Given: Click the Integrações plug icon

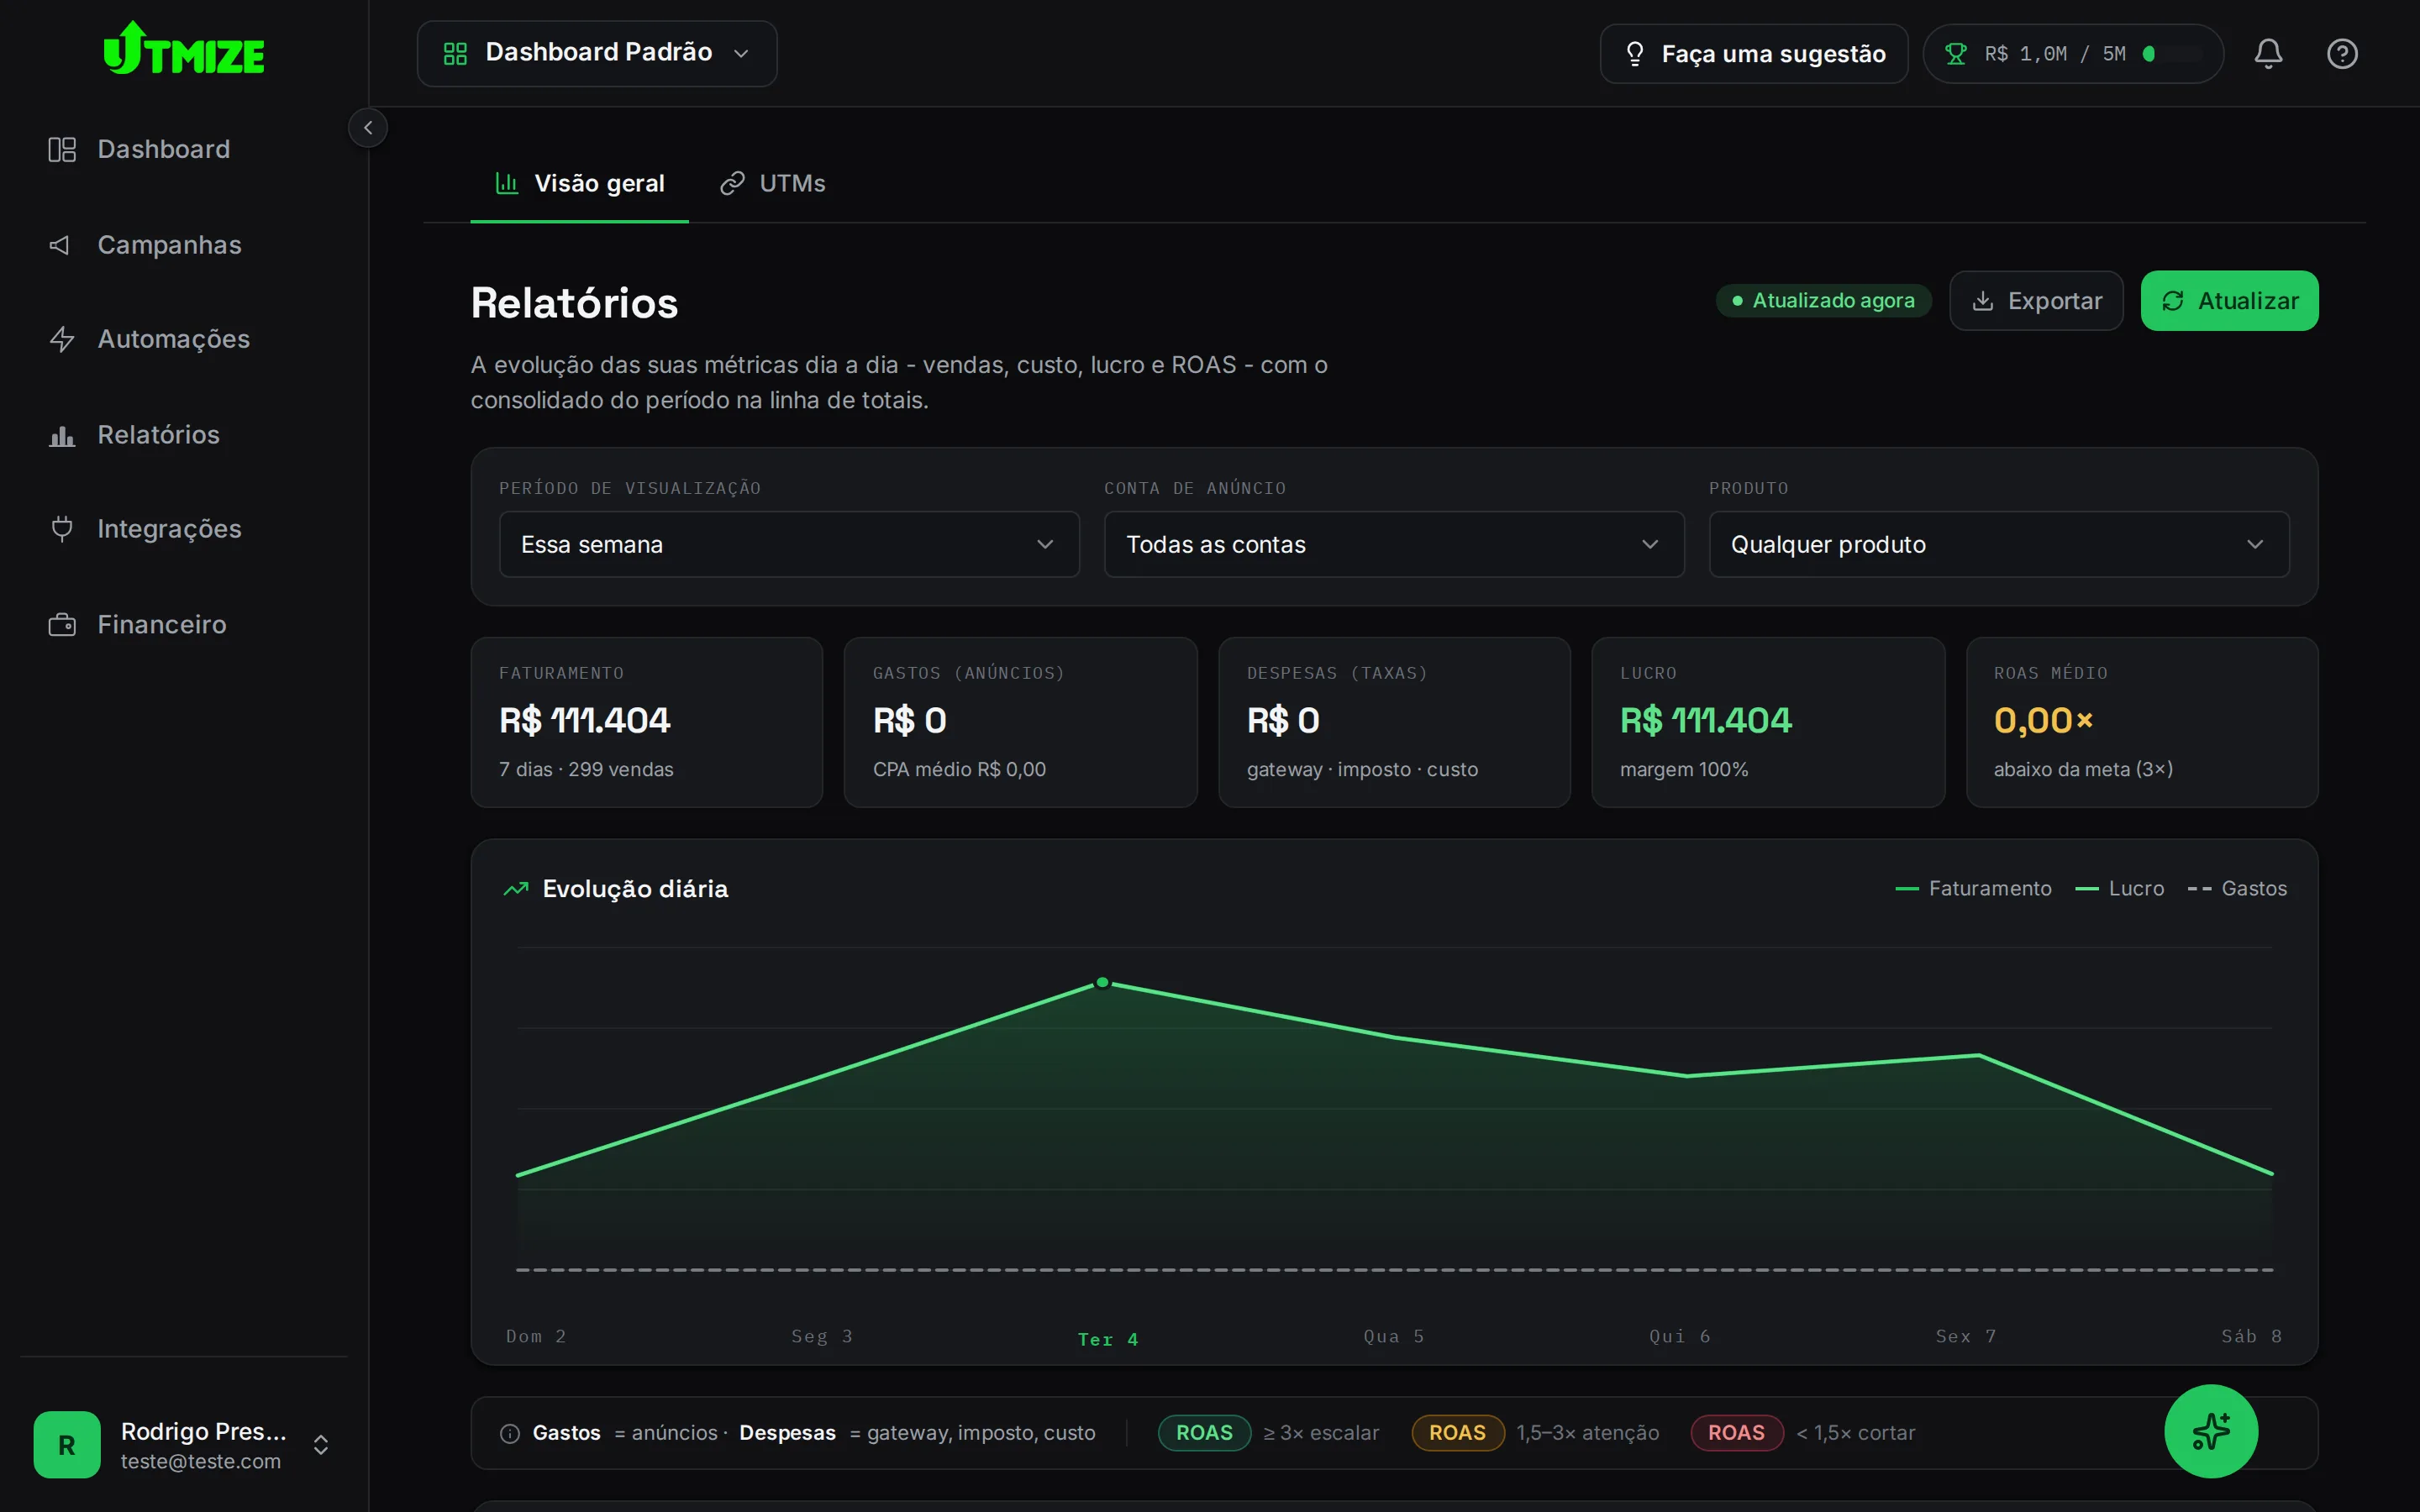Looking at the screenshot, I should click(x=62, y=529).
